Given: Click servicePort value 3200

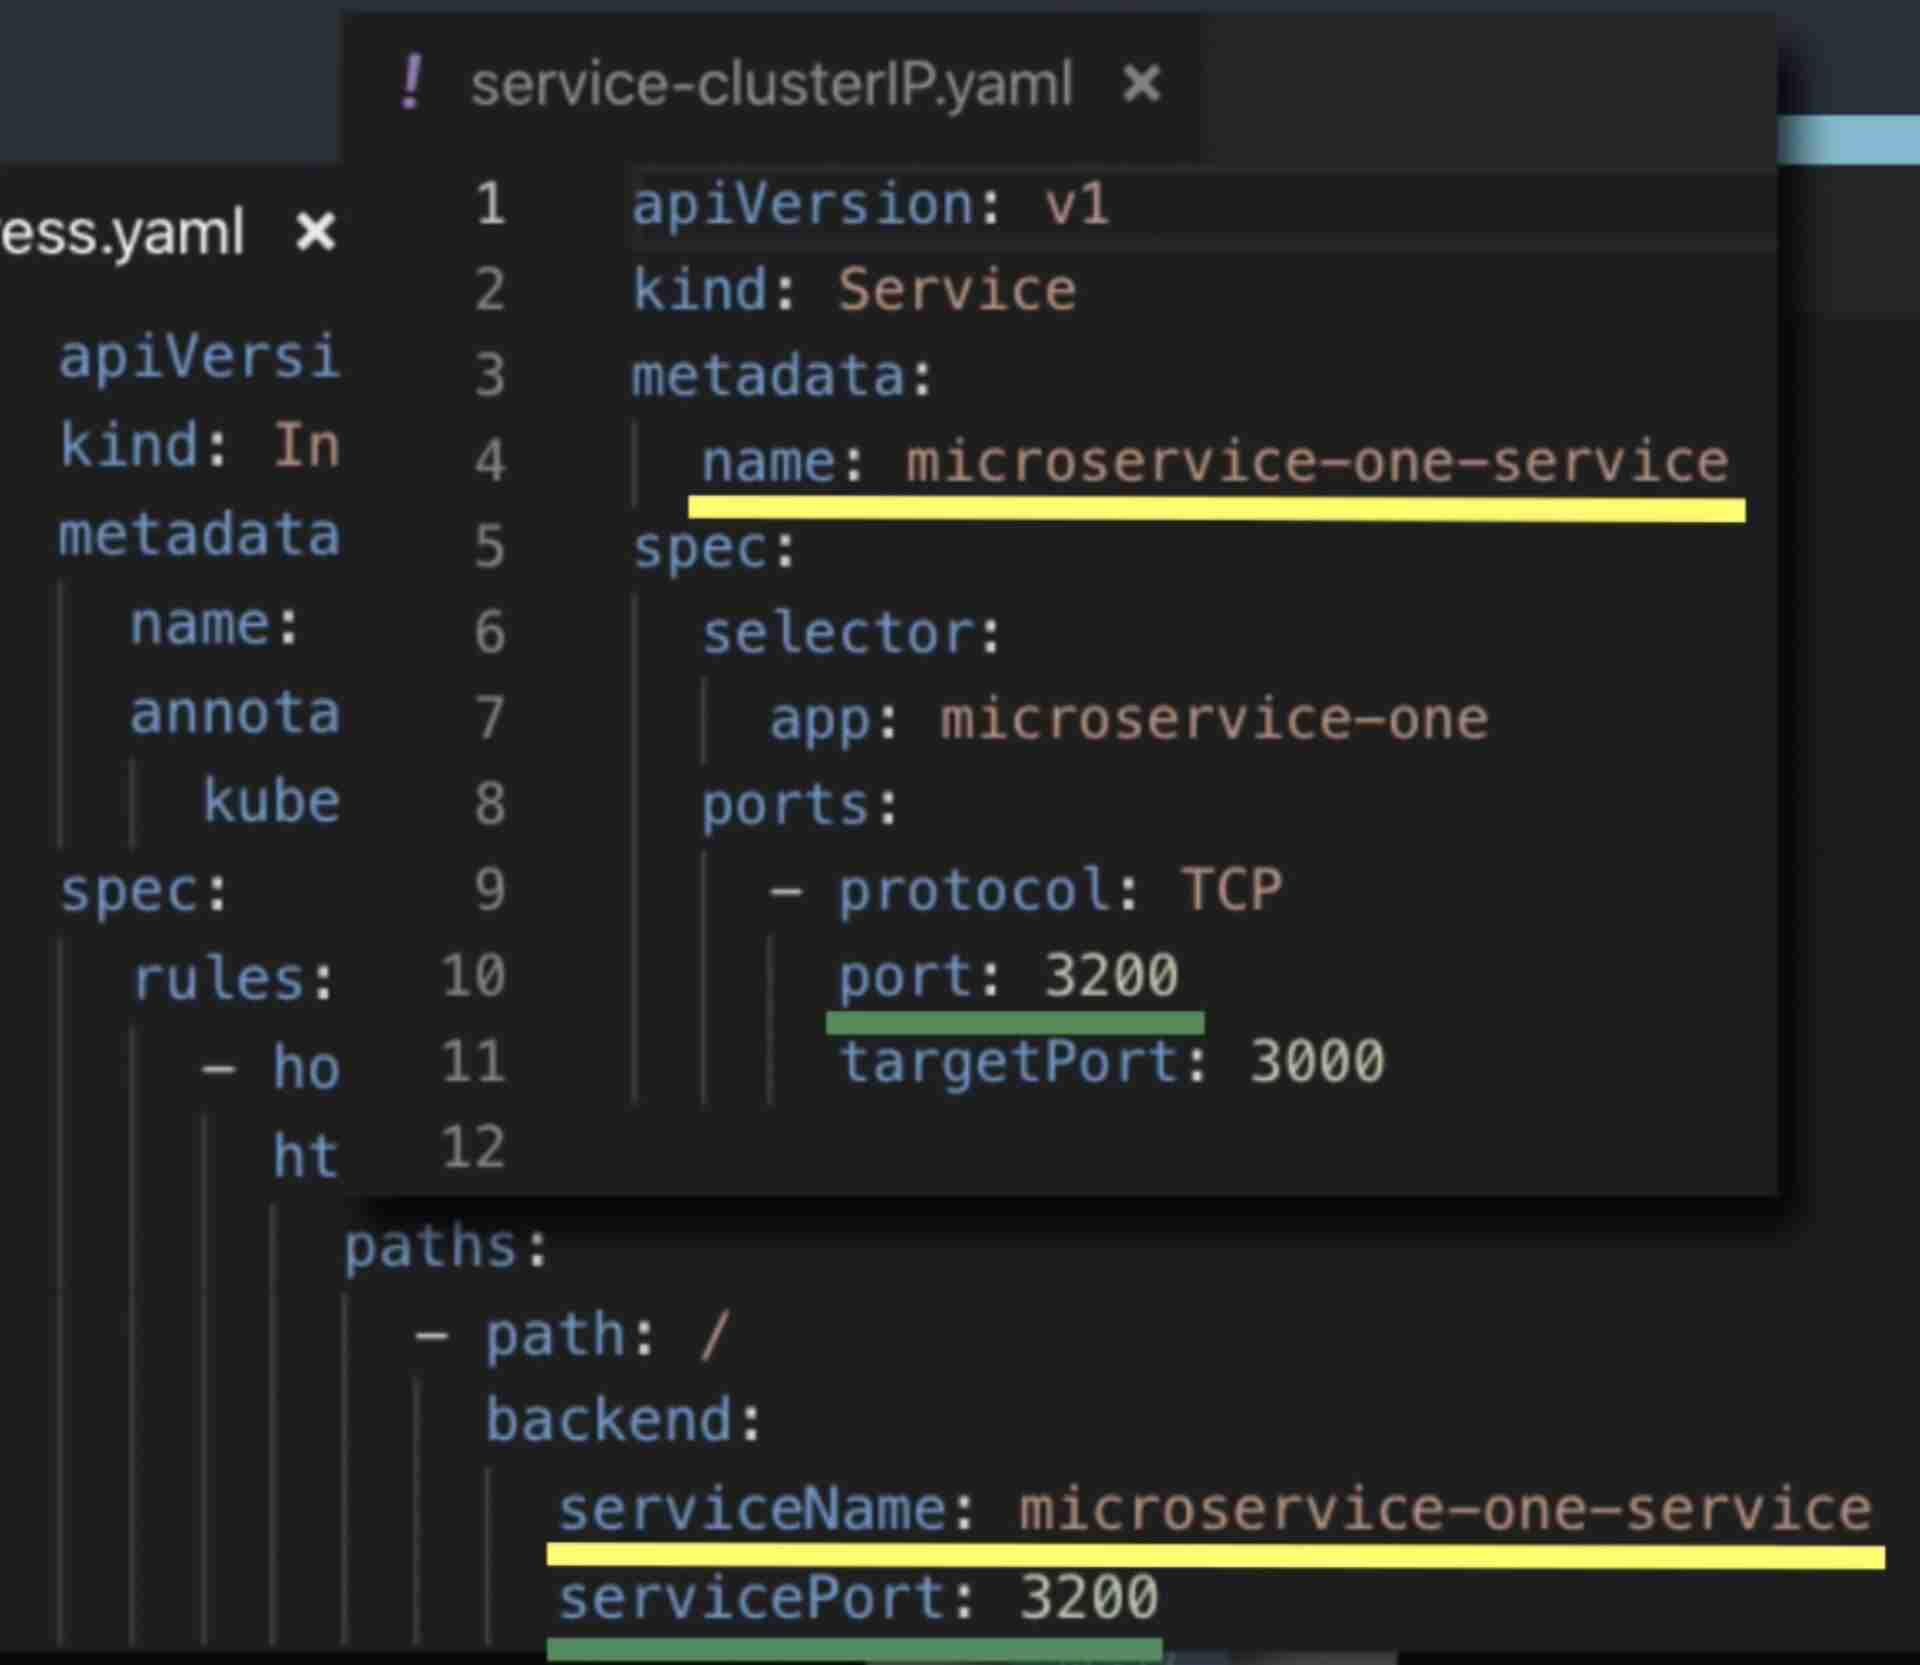Looking at the screenshot, I should click(x=1089, y=1597).
